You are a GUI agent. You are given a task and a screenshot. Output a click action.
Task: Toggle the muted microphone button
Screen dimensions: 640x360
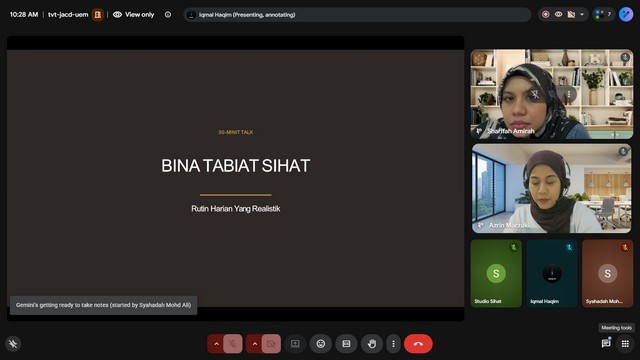(x=233, y=344)
